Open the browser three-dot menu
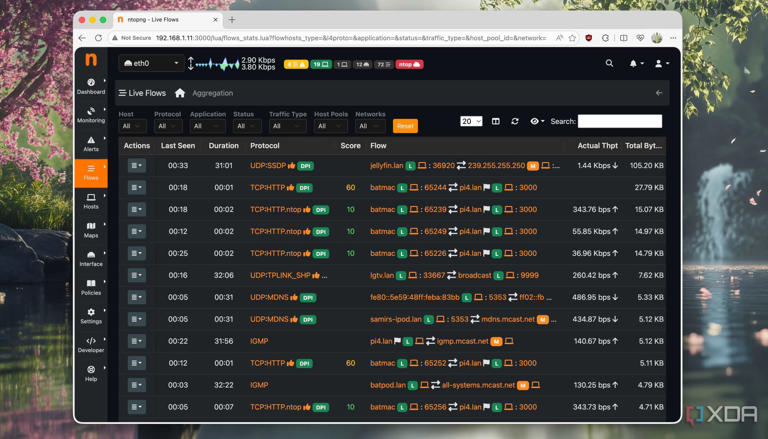The width and height of the screenshot is (768, 439). pyautogui.click(x=673, y=38)
